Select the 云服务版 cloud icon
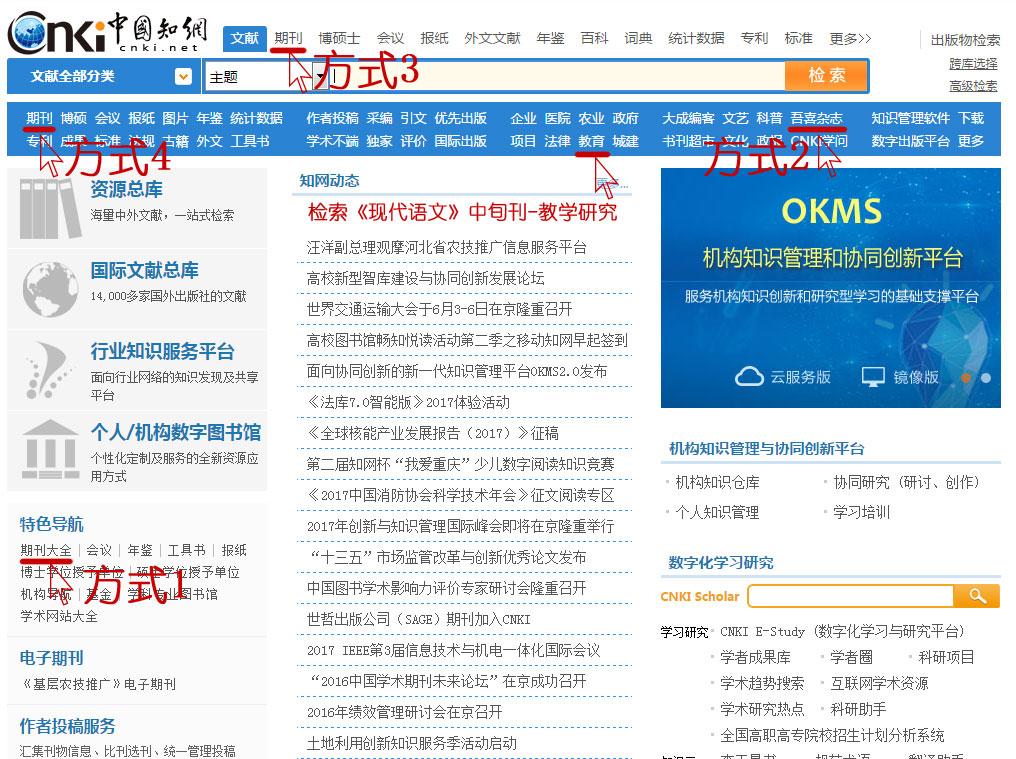This screenshot has height=759, width=1016. [x=749, y=377]
